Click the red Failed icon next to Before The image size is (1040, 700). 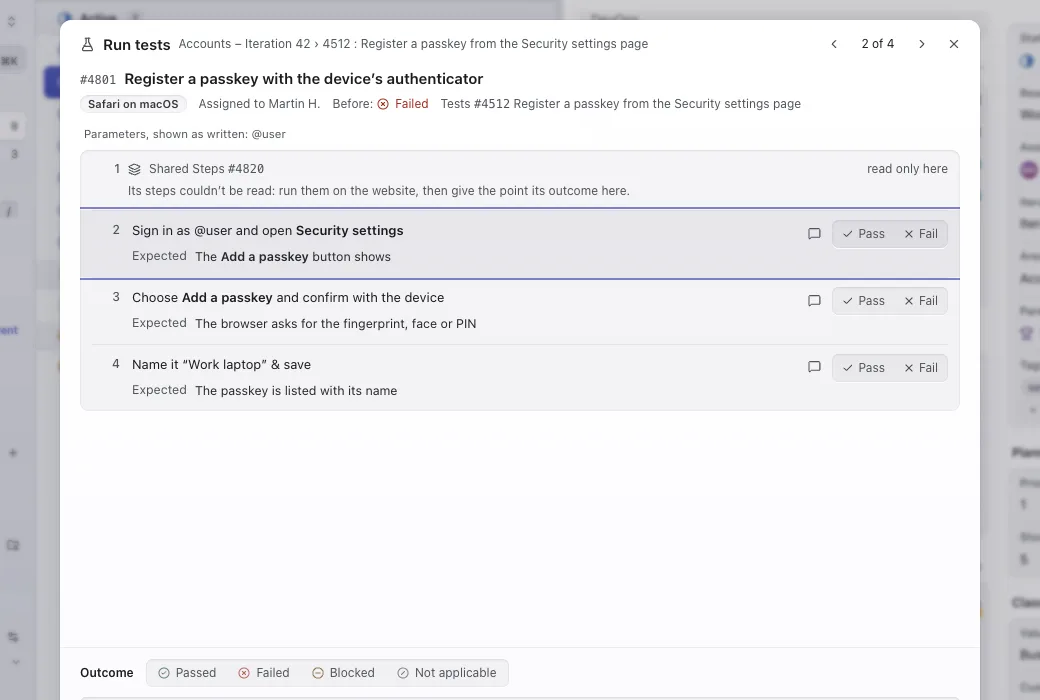(x=383, y=104)
